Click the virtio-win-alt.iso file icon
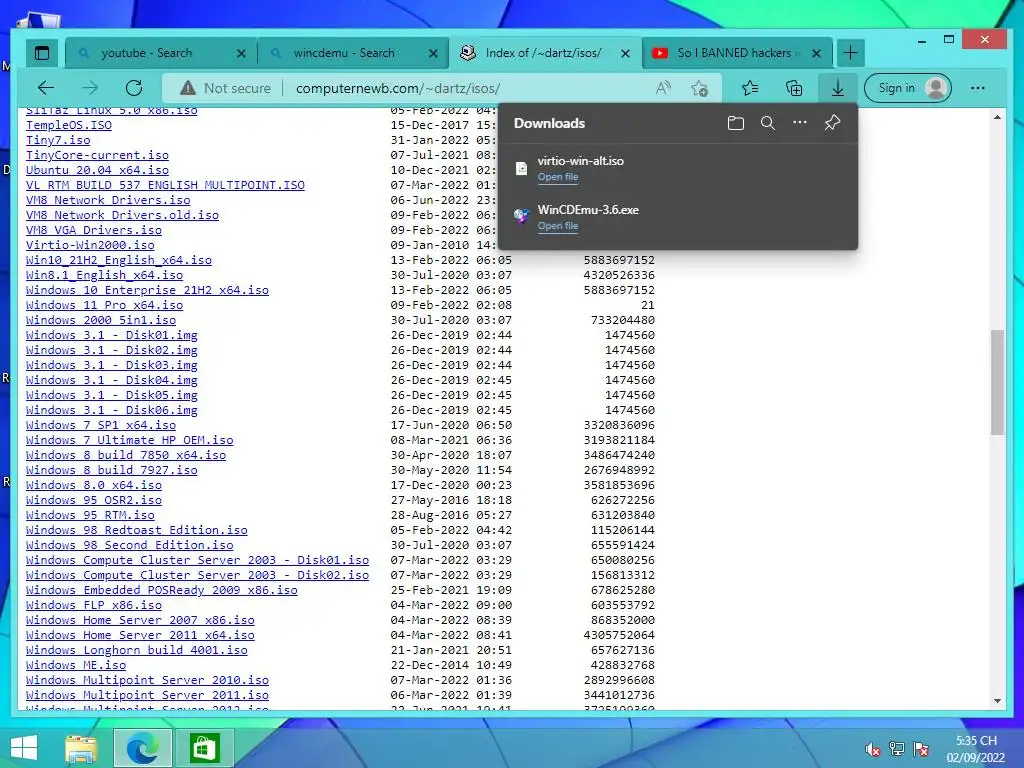The width and height of the screenshot is (1024, 768). tap(521, 168)
